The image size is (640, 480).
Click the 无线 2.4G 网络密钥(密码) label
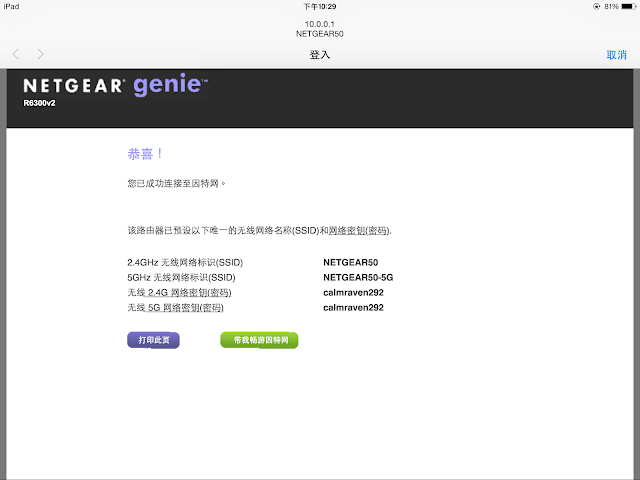pos(180,293)
